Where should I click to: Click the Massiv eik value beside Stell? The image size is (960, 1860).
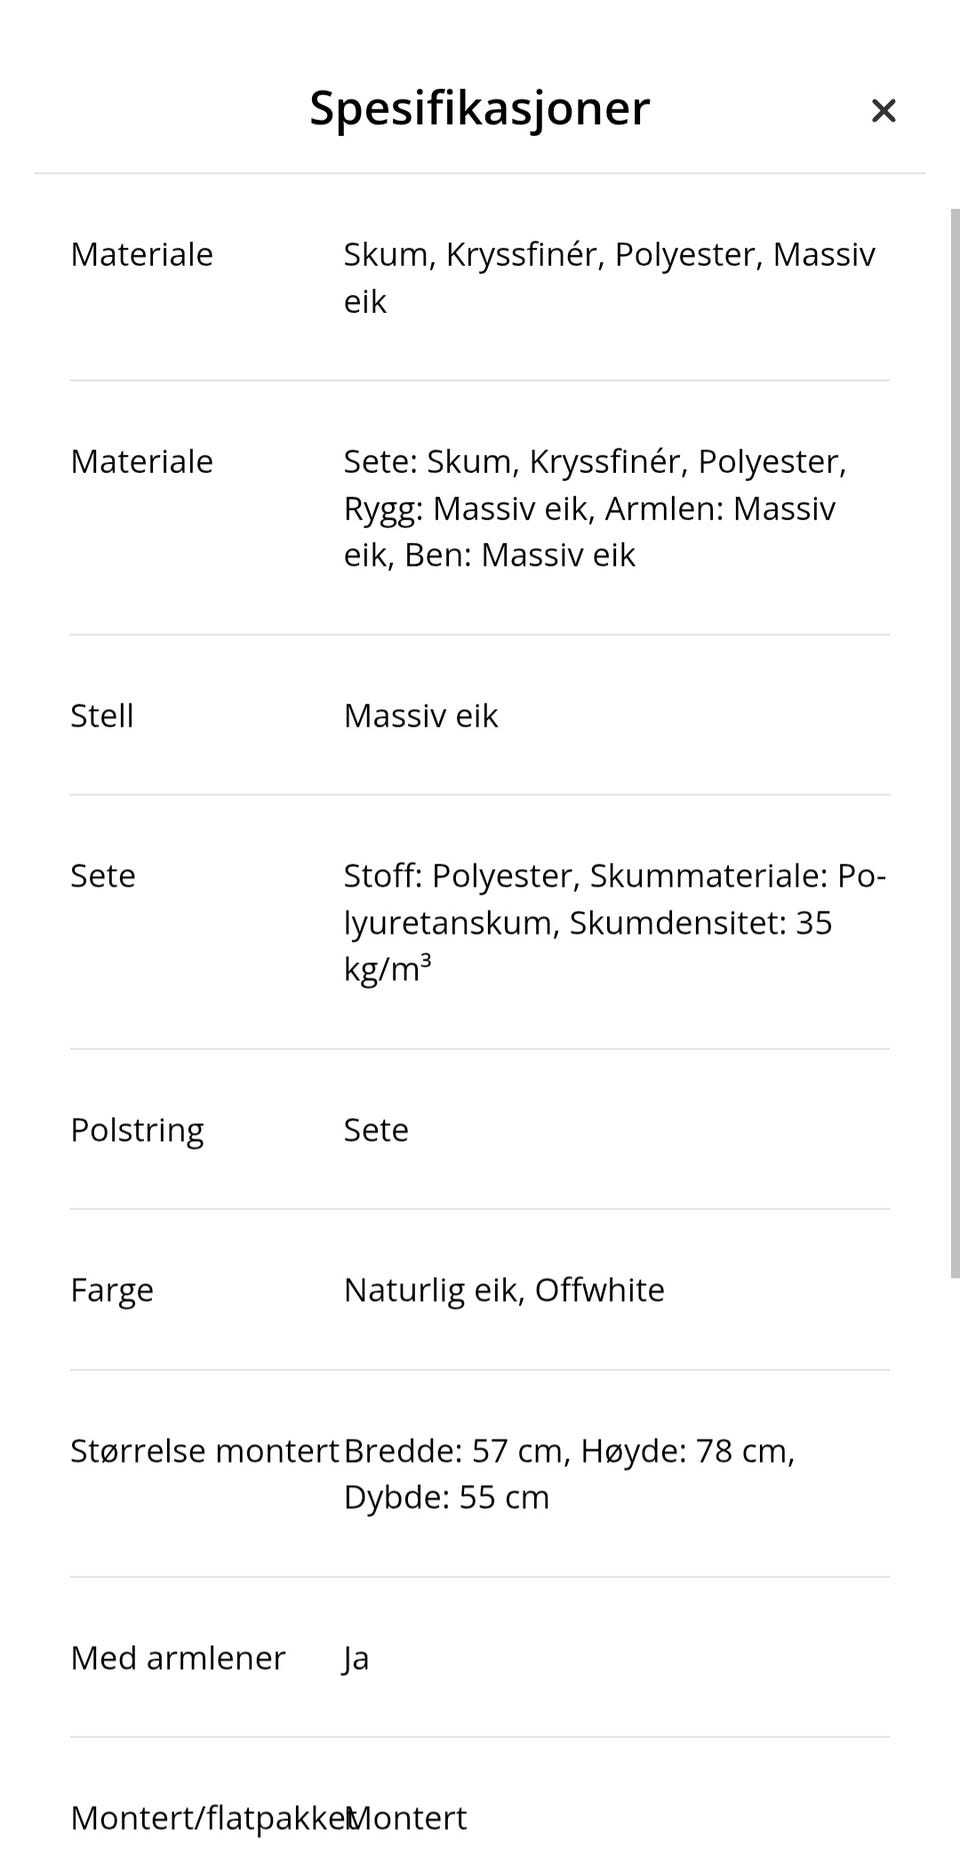point(420,716)
